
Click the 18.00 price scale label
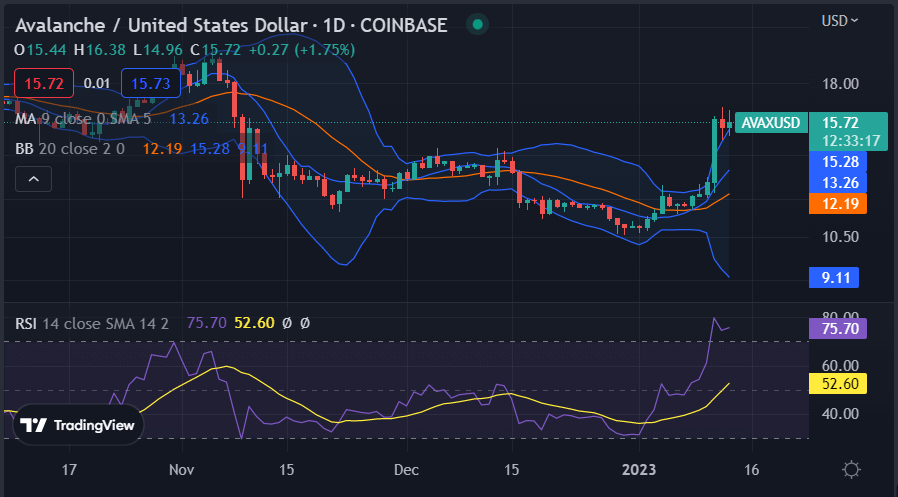840,84
